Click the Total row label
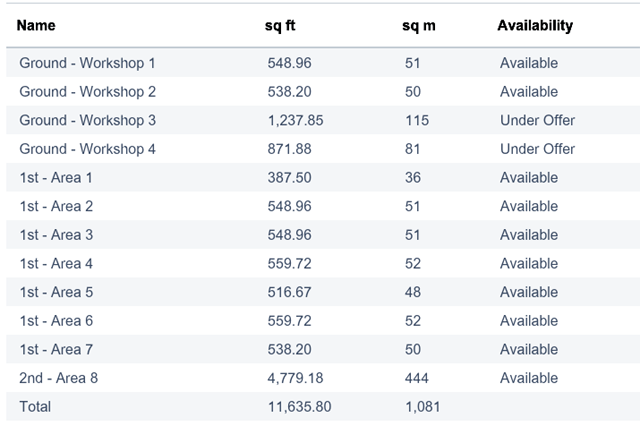 [x=35, y=407]
